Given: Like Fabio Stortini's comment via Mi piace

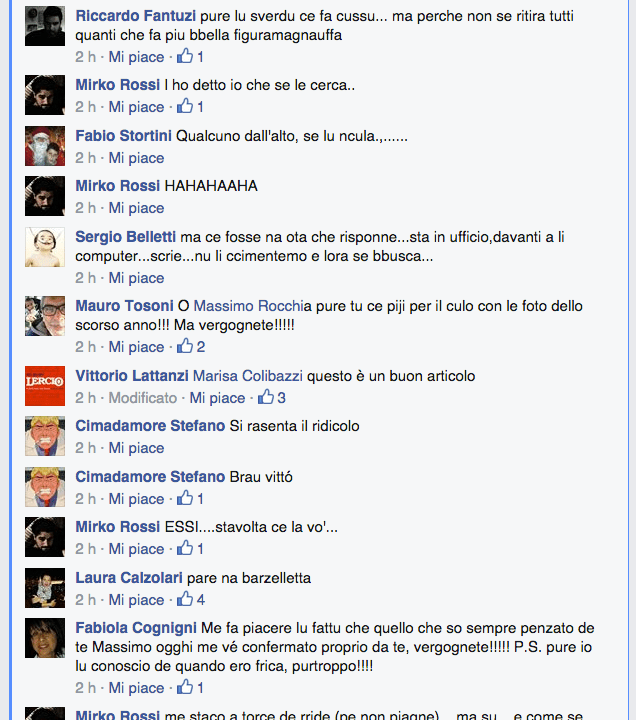Looking at the screenshot, I should 136,158.
